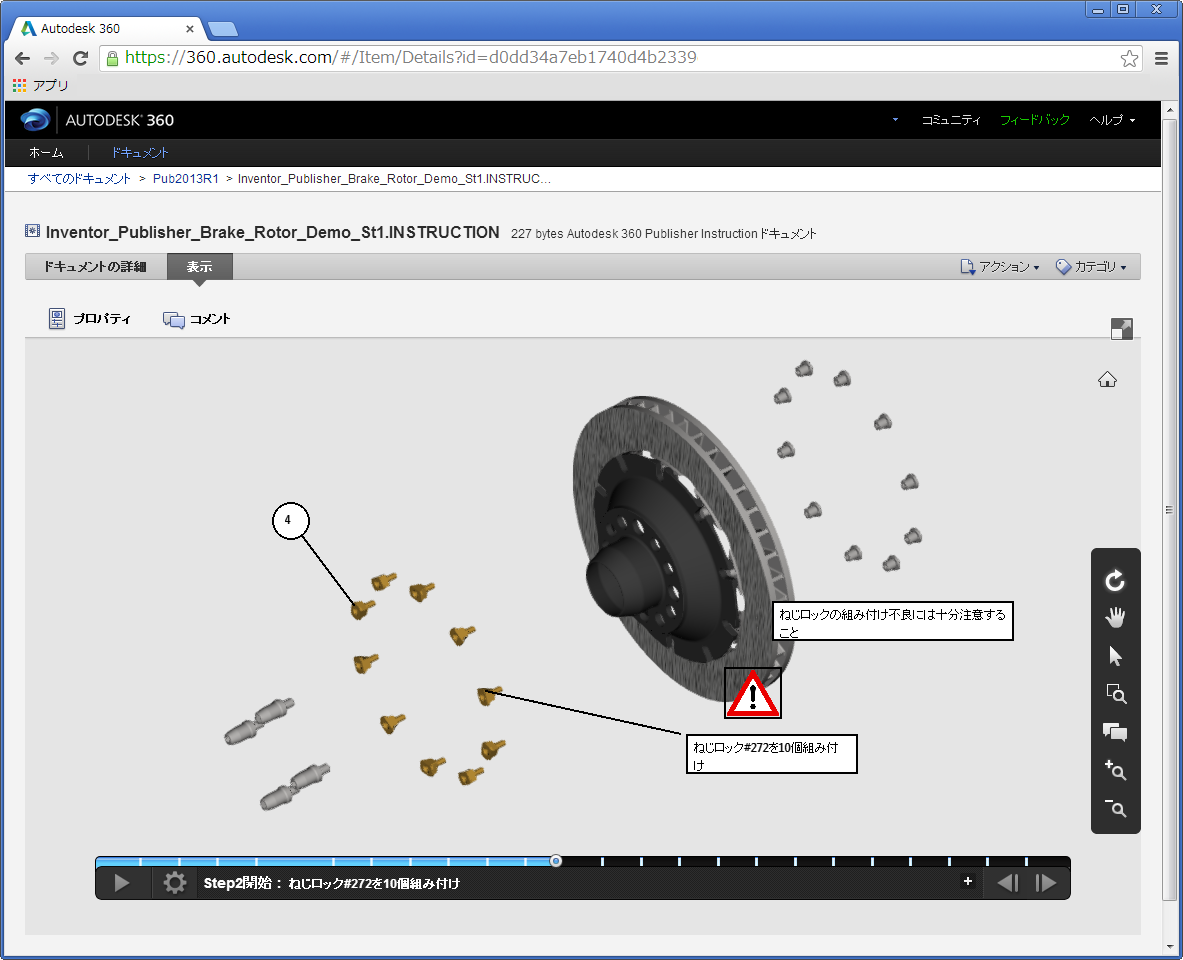The height and width of the screenshot is (960, 1183).
Task: Select the Orbit rotate tool in viewer toolbar
Action: (x=1114, y=580)
